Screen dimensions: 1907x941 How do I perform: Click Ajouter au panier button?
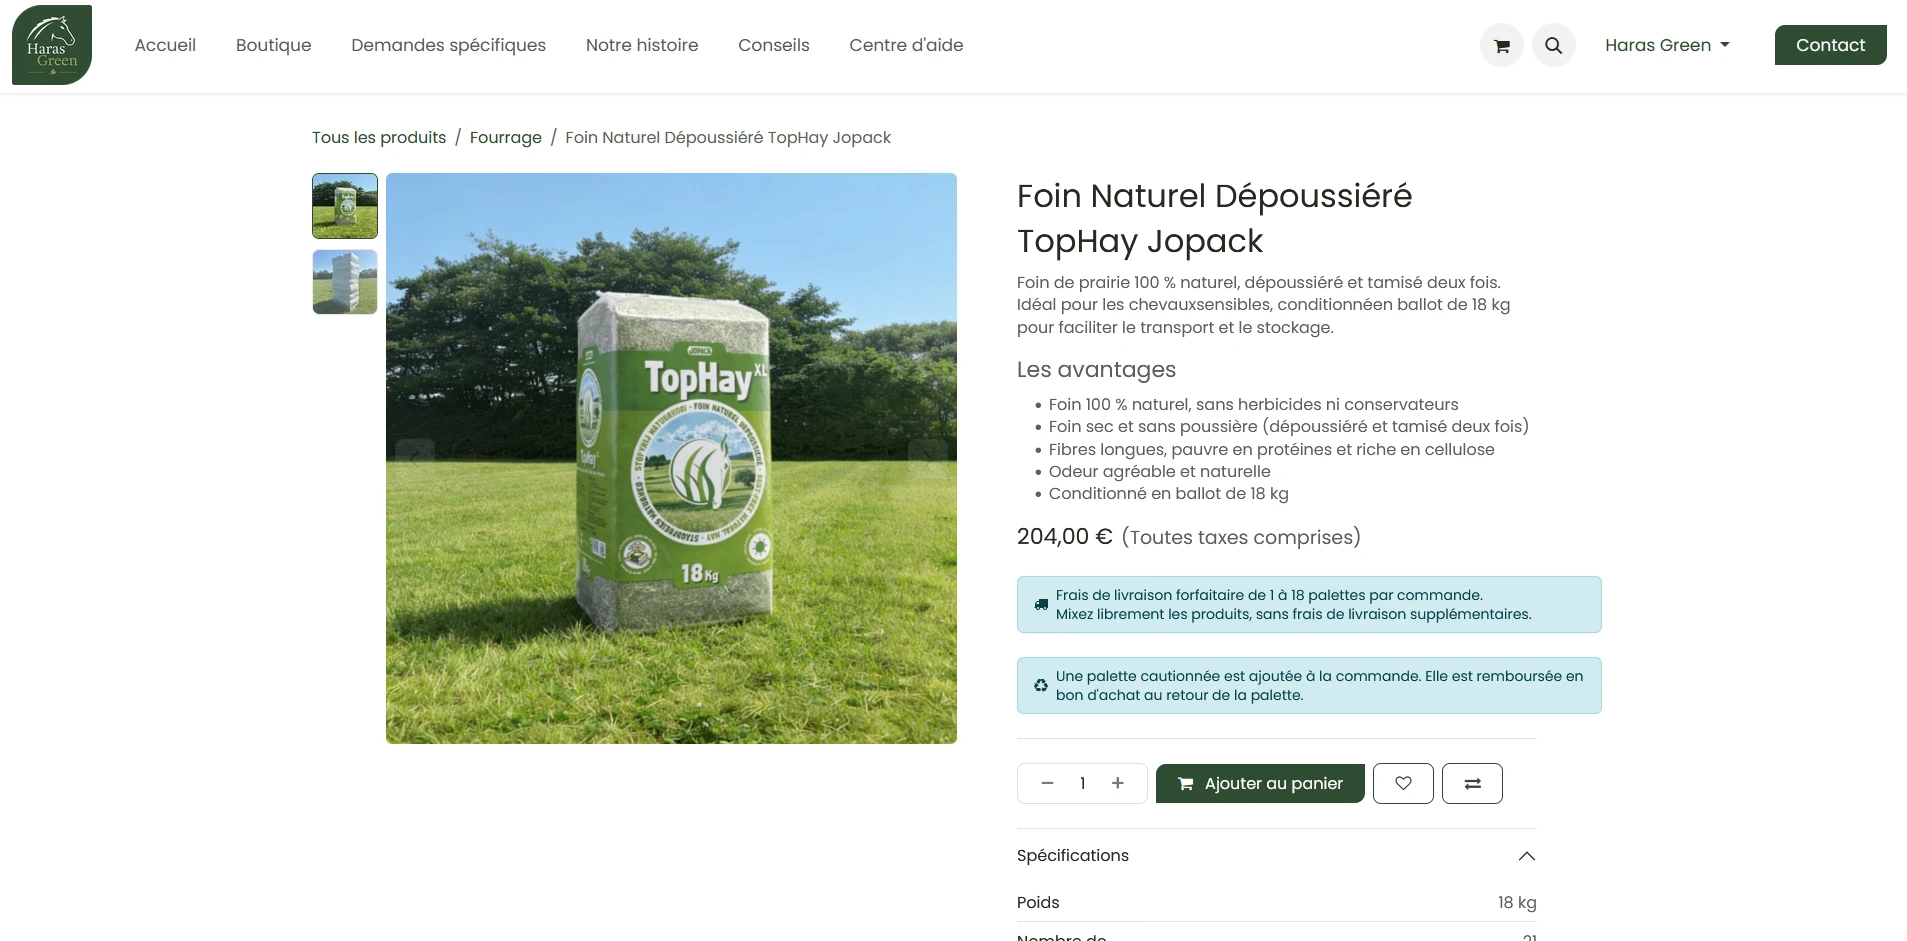[x=1260, y=783]
